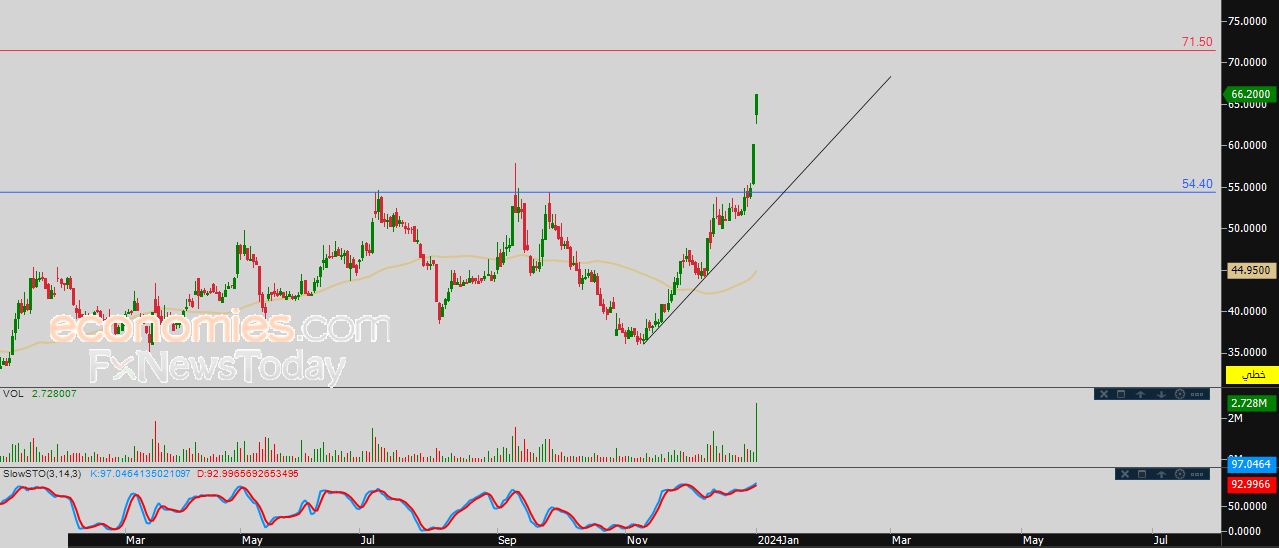Click the D:92.9965692653495 readout
This screenshot has height=548, width=1279.
coord(247,473)
